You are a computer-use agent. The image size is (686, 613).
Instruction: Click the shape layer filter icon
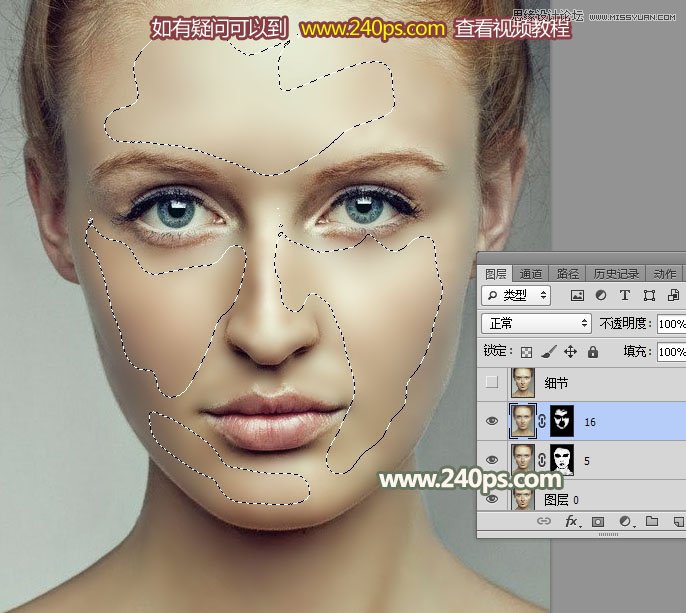(649, 296)
